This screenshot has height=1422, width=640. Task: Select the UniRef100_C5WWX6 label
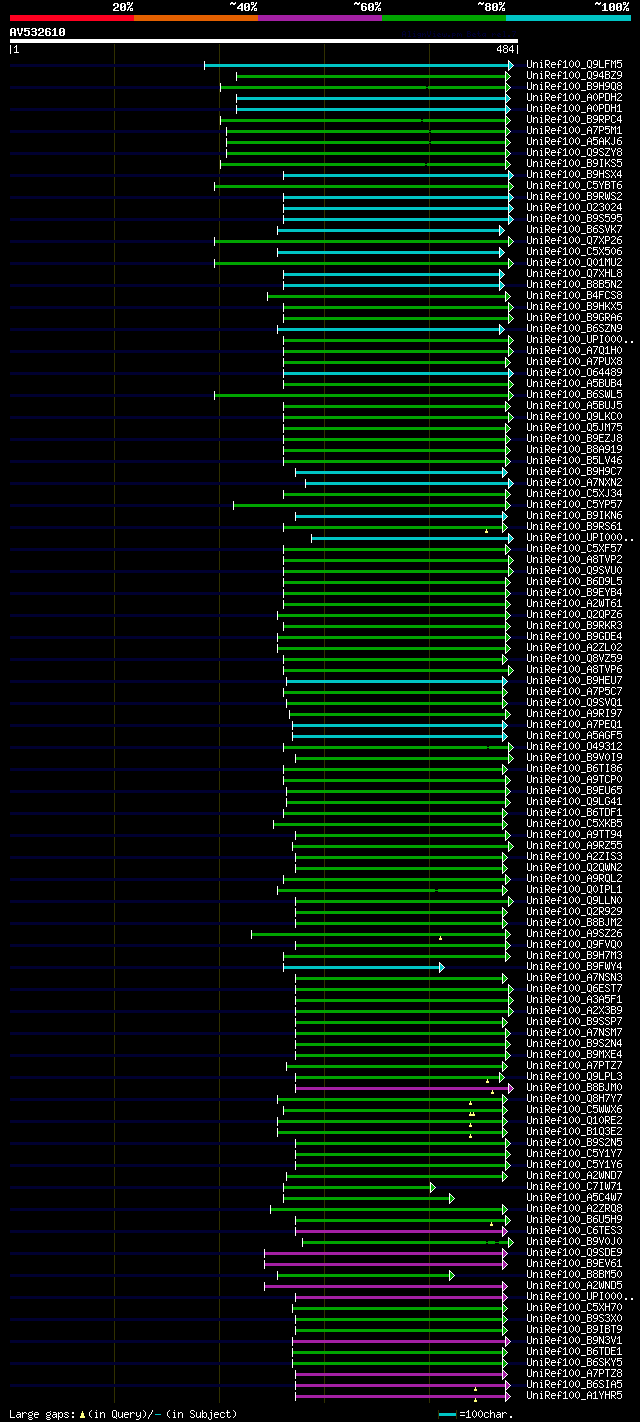coord(574,1110)
